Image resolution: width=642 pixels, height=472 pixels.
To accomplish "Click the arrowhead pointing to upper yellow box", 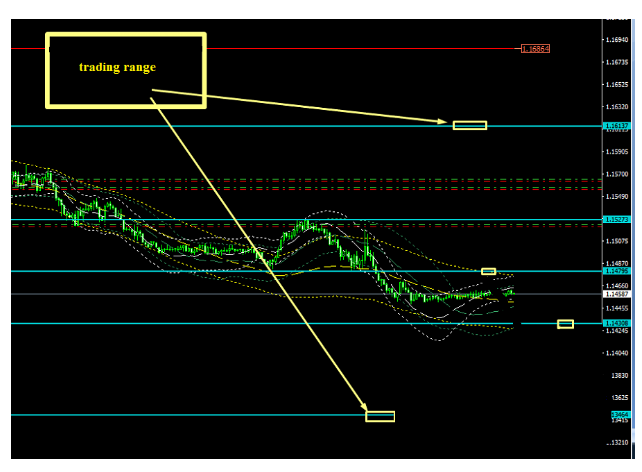I will tap(447, 122).
